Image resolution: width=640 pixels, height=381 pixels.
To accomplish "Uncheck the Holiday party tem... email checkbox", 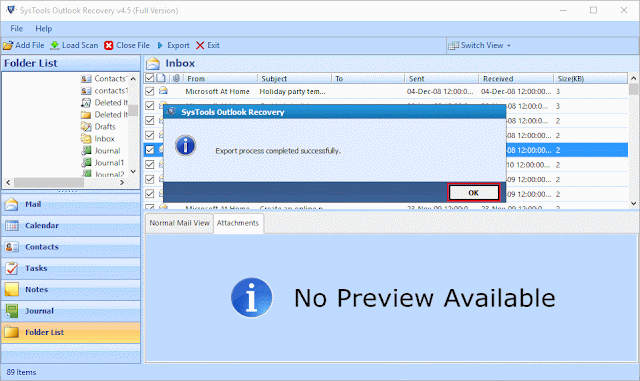I will 150,91.
